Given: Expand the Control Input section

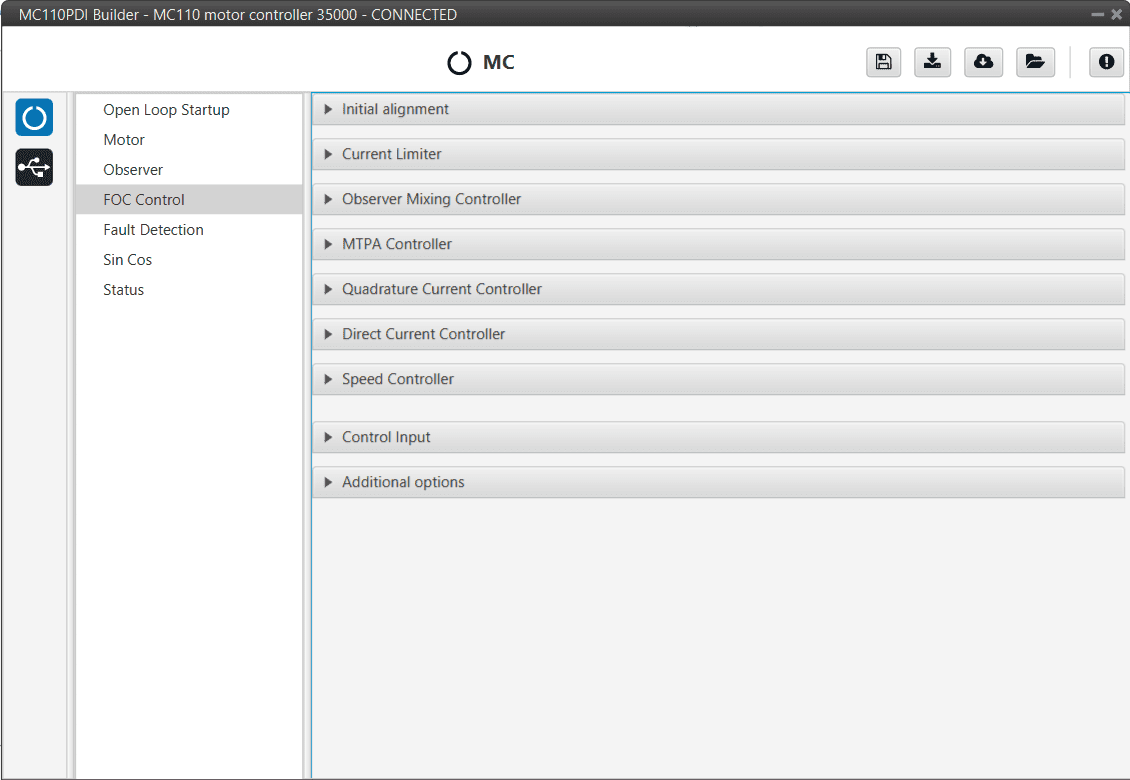Looking at the screenshot, I should coord(719,438).
